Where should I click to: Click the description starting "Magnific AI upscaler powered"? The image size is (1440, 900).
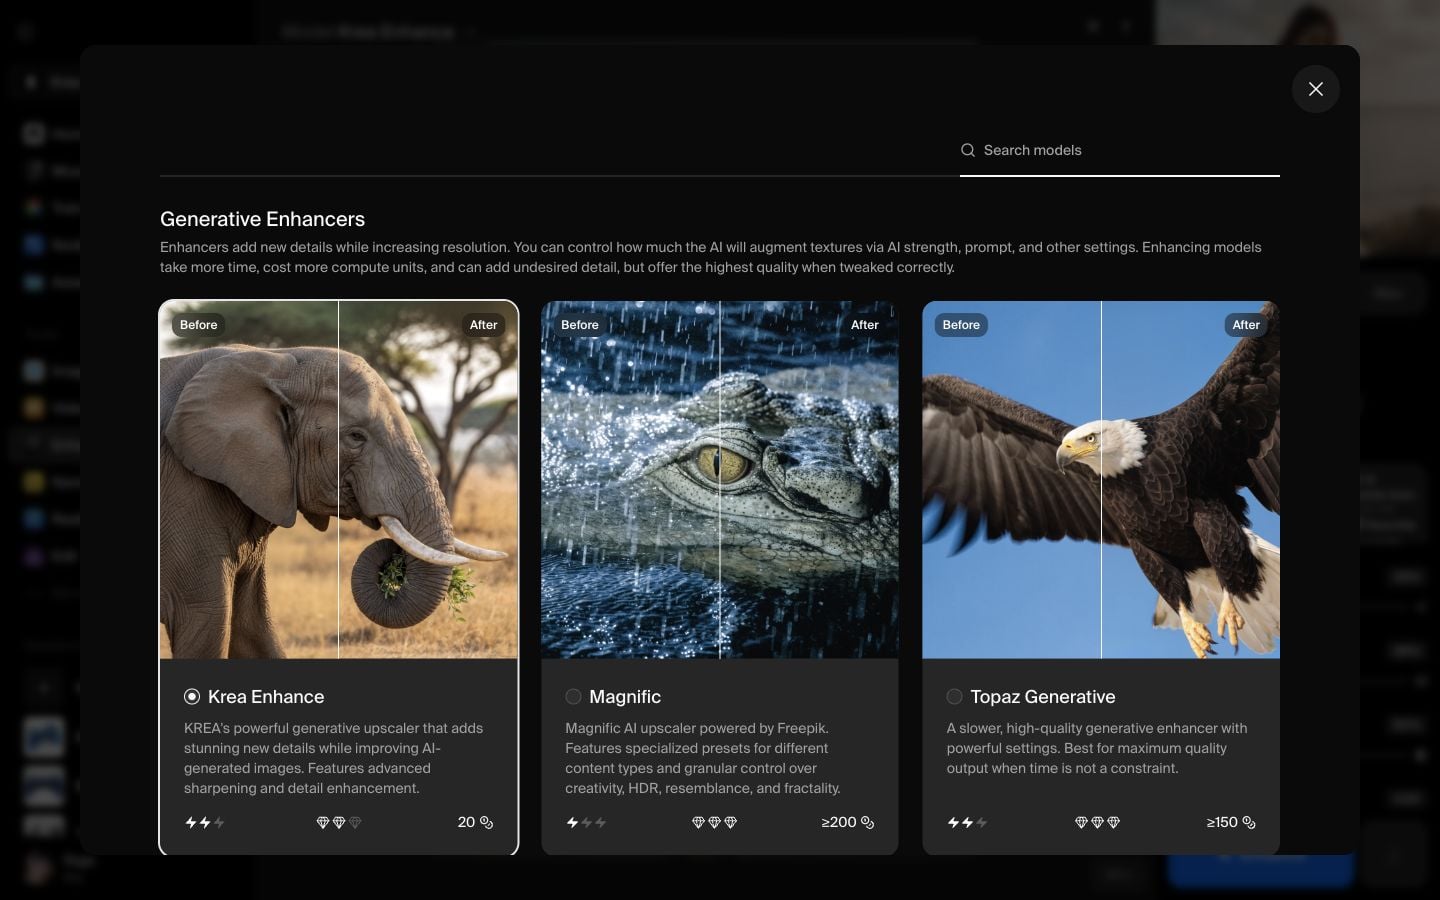pyautogui.click(x=703, y=758)
